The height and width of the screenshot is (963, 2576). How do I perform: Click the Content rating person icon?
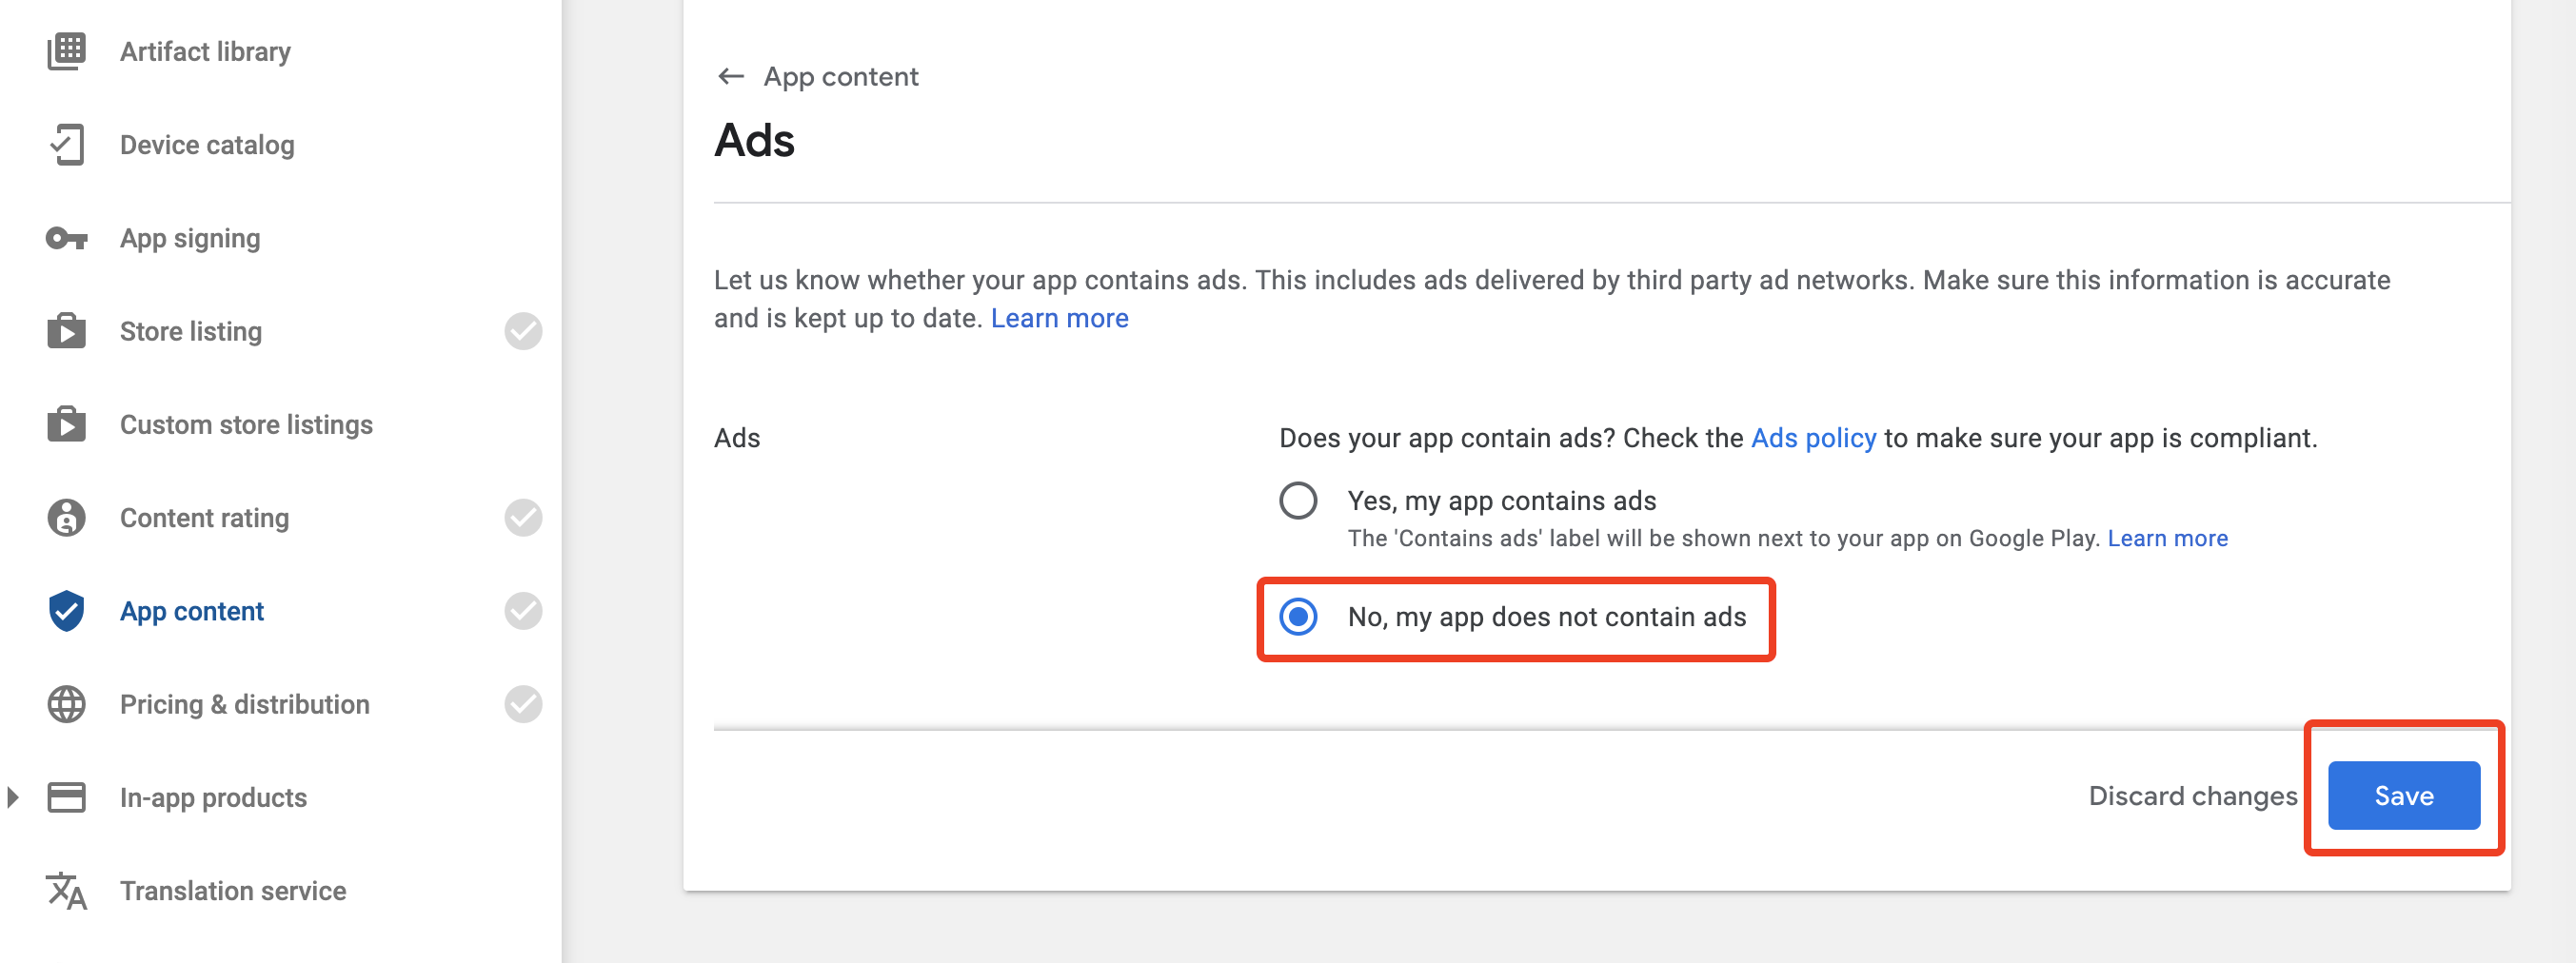point(67,518)
